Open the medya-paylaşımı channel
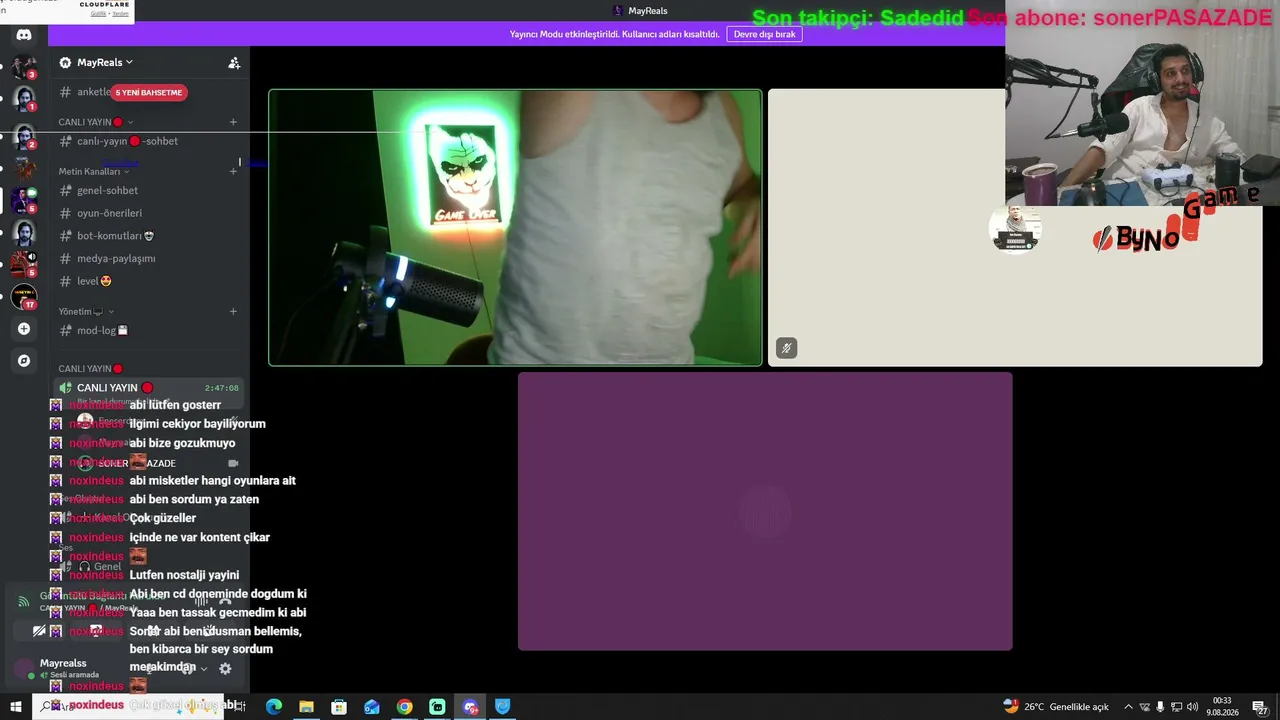Viewport: 1280px width, 720px height. pyautogui.click(x=149, y=258)
